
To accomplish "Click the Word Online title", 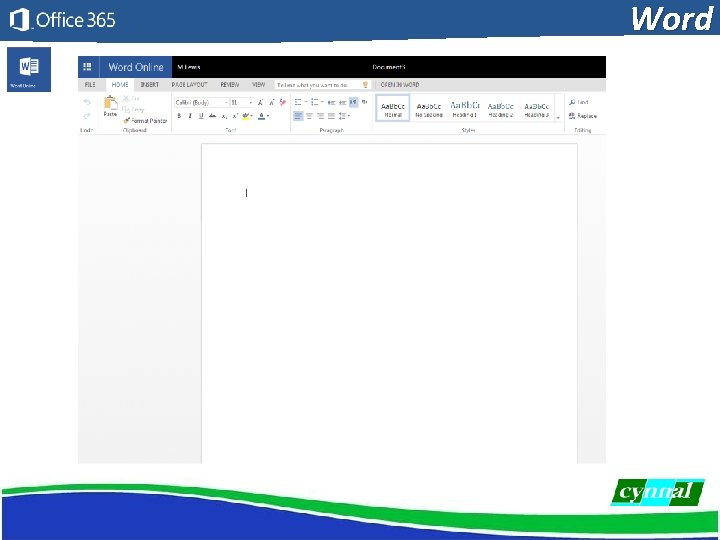I will [x=136, y=67].
